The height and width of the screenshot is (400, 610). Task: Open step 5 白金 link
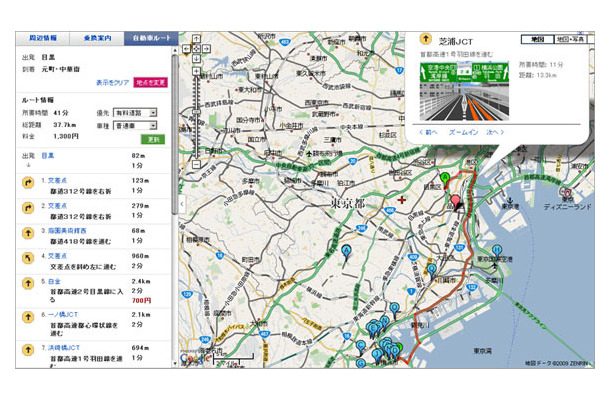click(54, 281)
